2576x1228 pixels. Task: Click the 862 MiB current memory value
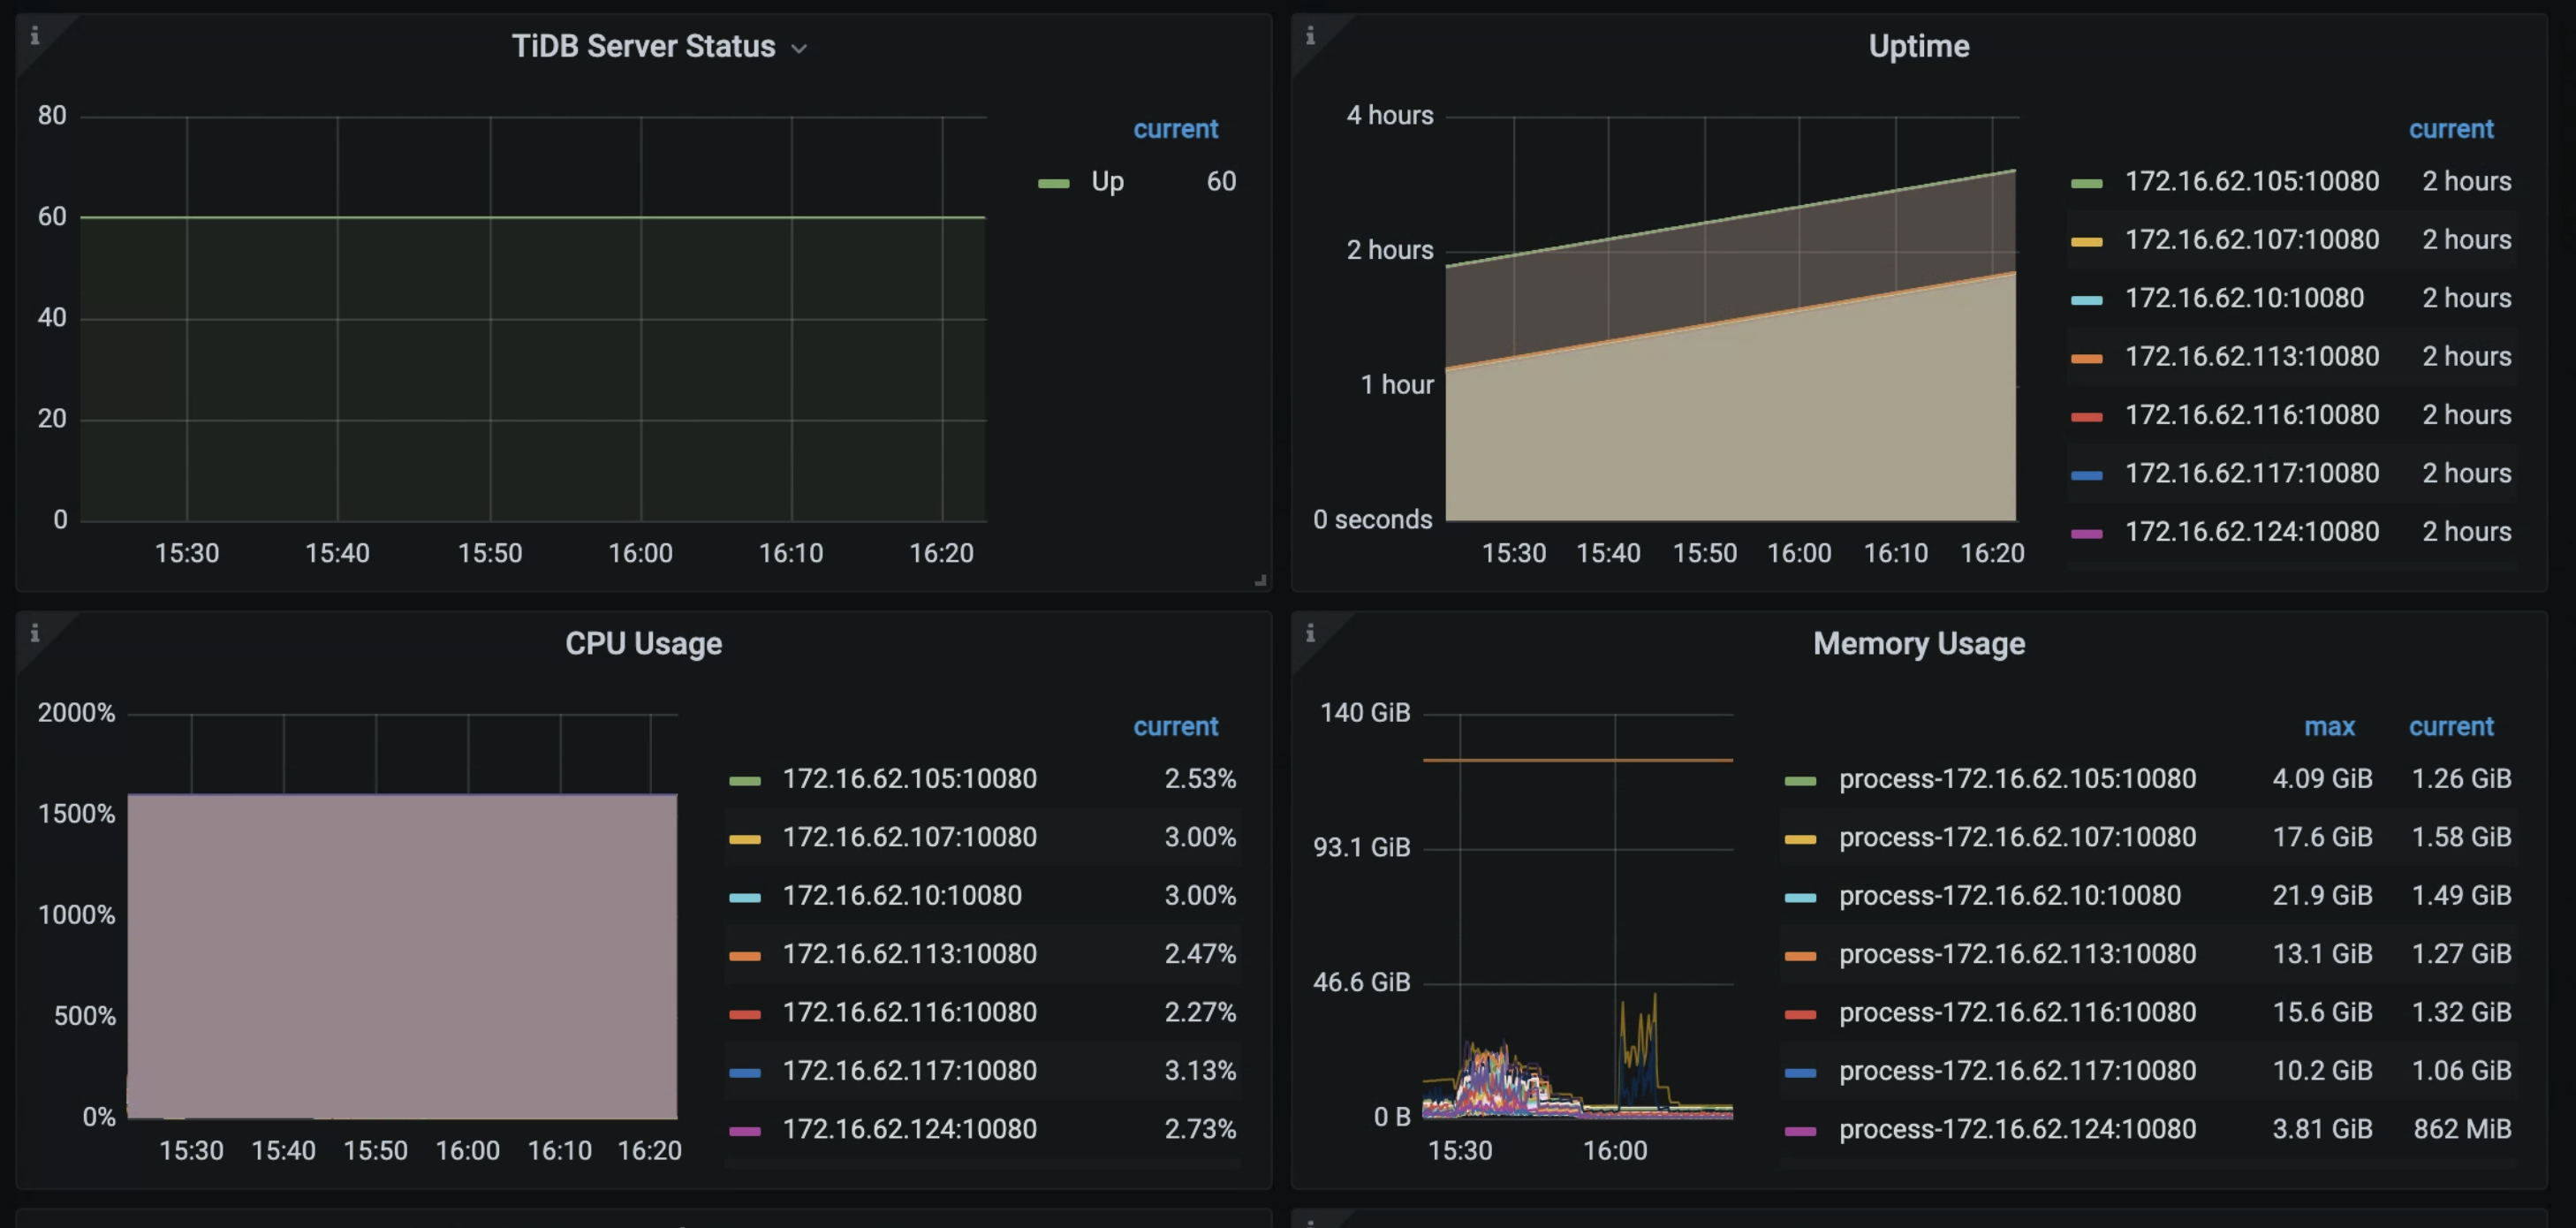tap(2462, 1128)
